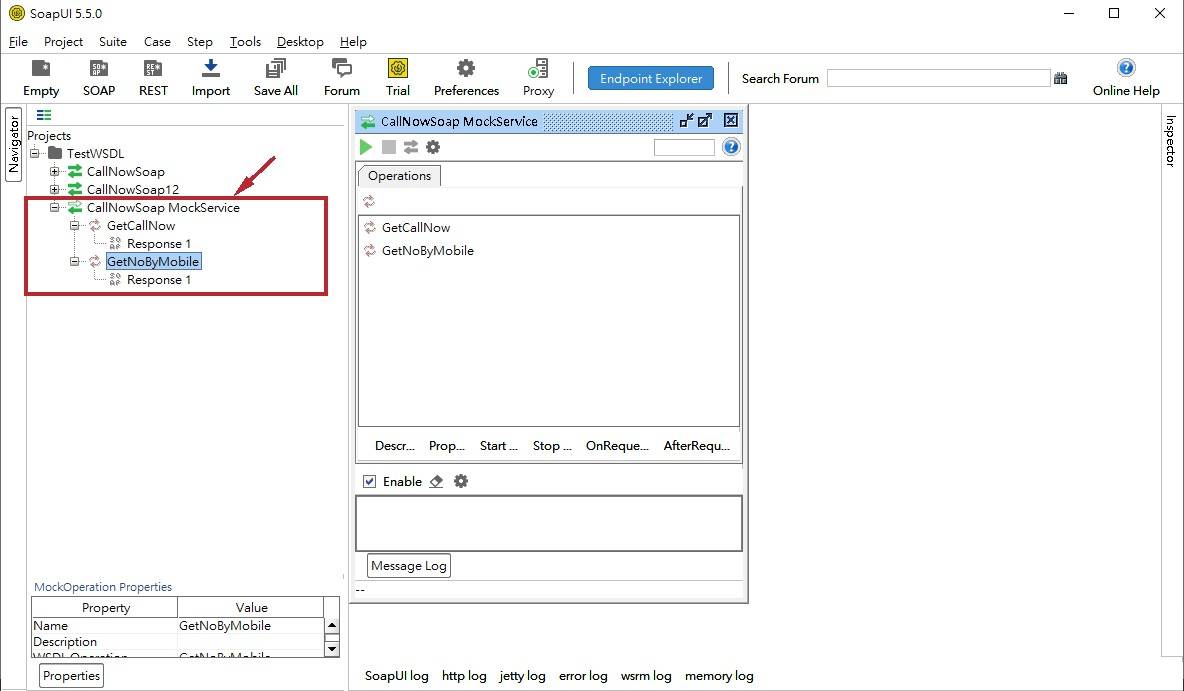Open the Message Log tab

(x=409, y=566)
